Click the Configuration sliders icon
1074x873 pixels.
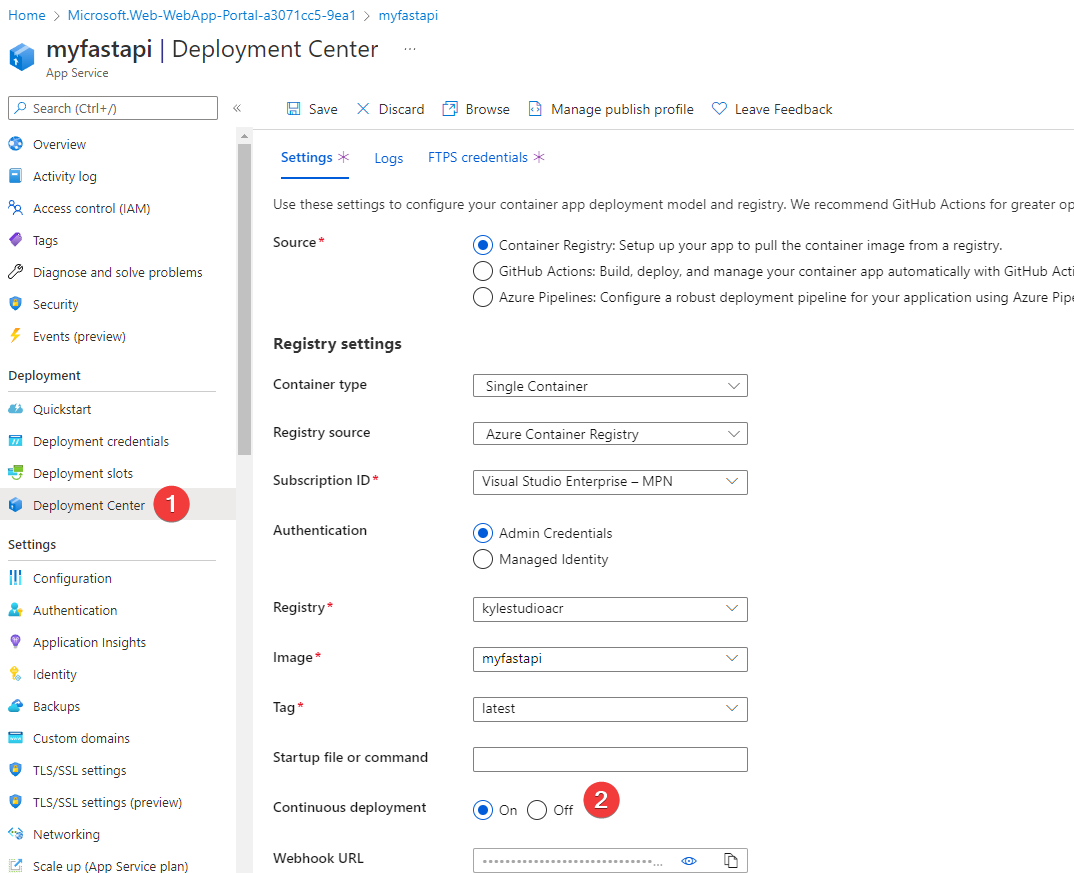pyautogui.click(x=15, y=578)
